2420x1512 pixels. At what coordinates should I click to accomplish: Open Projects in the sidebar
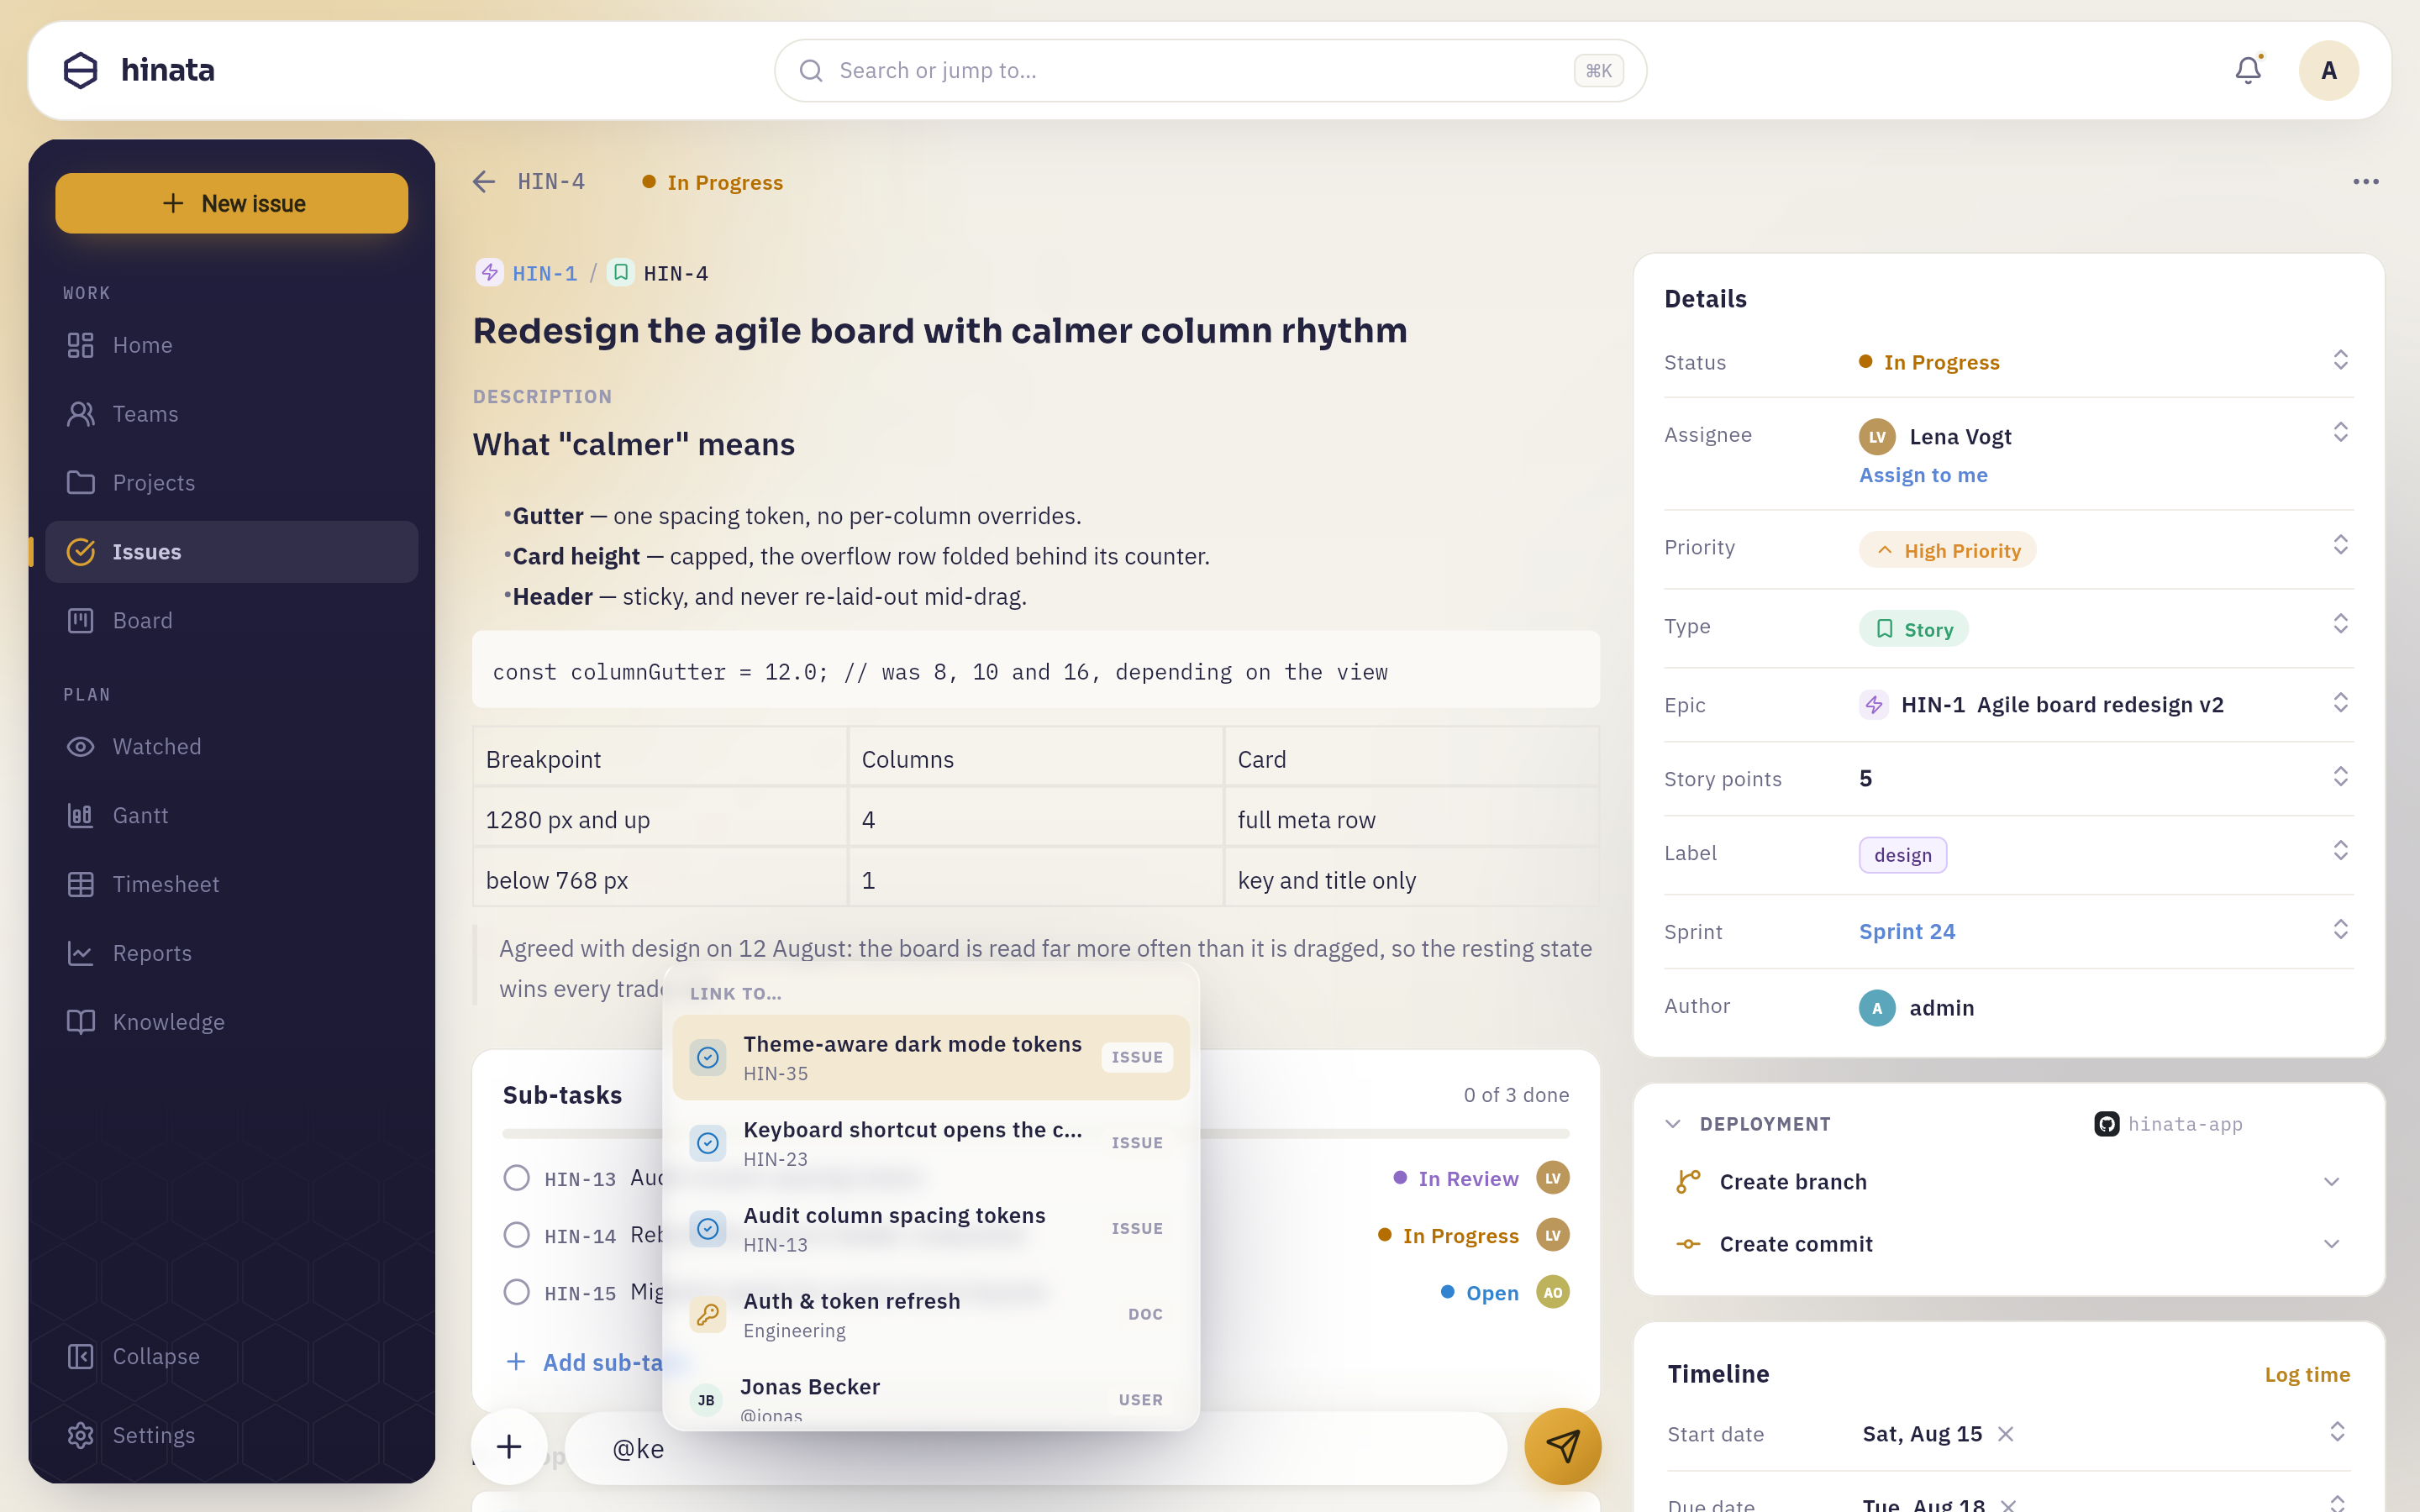pos(232,483)
